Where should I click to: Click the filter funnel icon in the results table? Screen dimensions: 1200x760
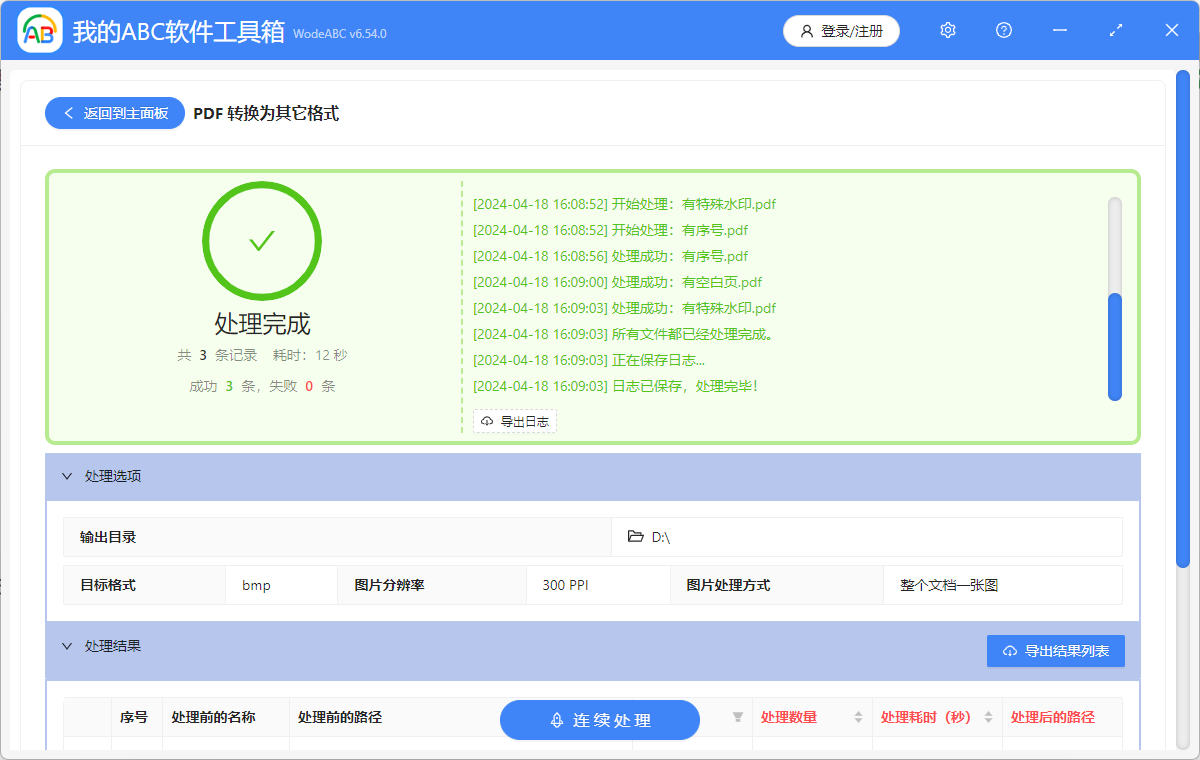tap(737, 717)
